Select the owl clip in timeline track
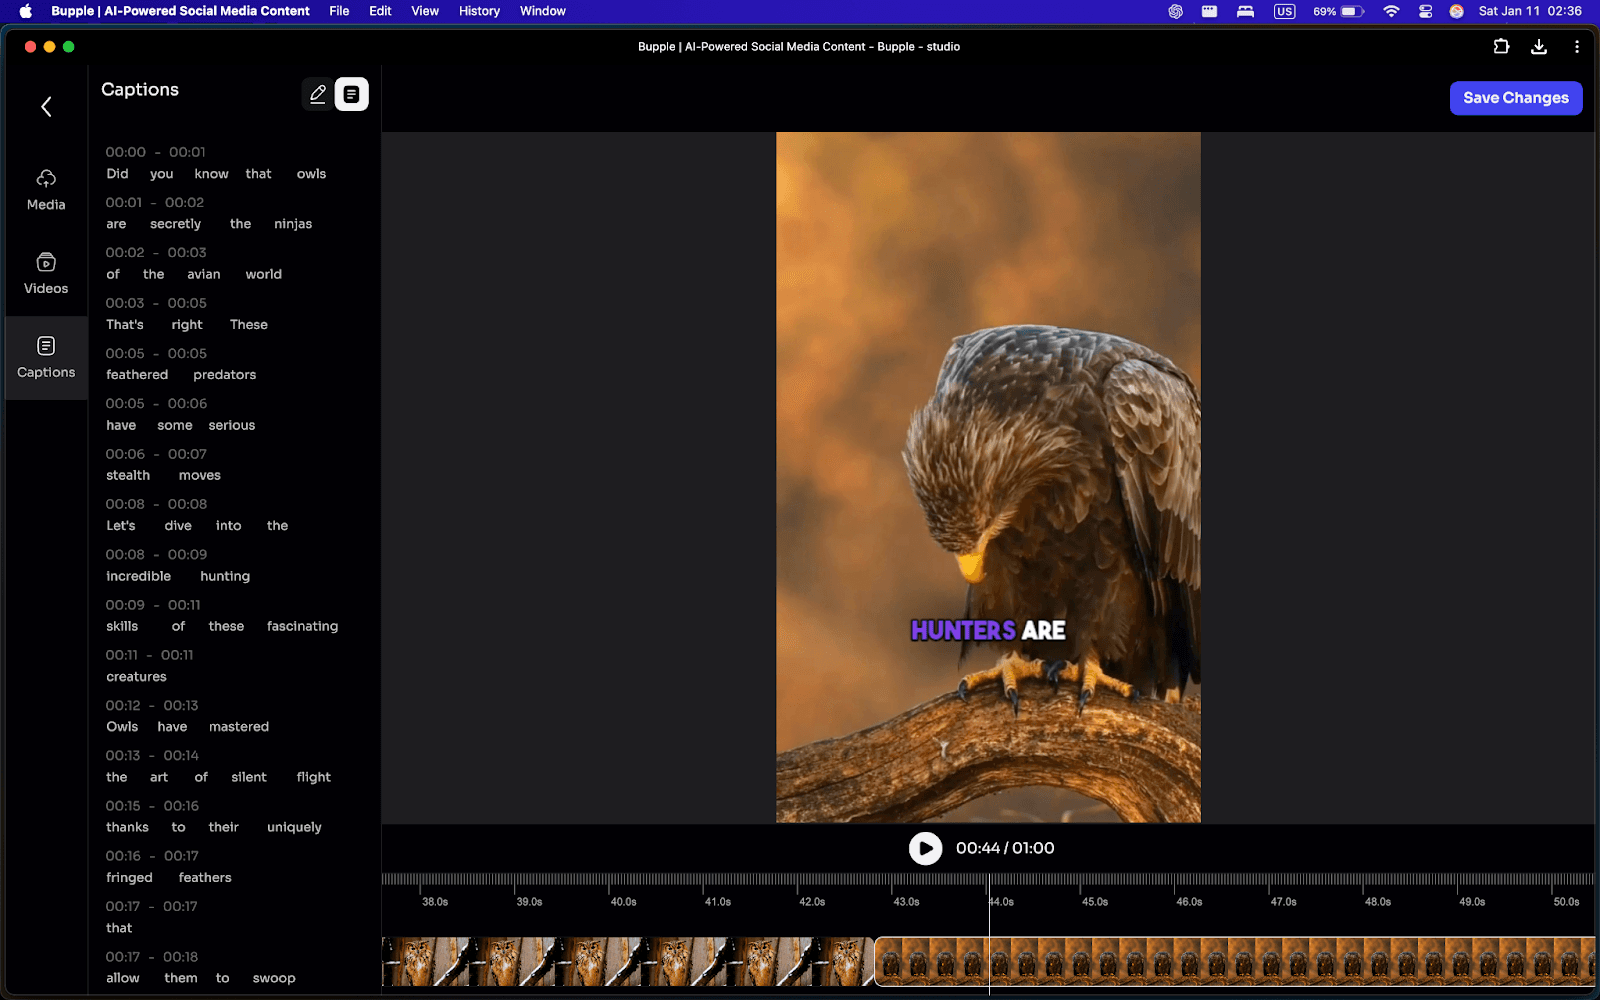This screenshot has height=1000, width=1600. click(x=628, y=962)
